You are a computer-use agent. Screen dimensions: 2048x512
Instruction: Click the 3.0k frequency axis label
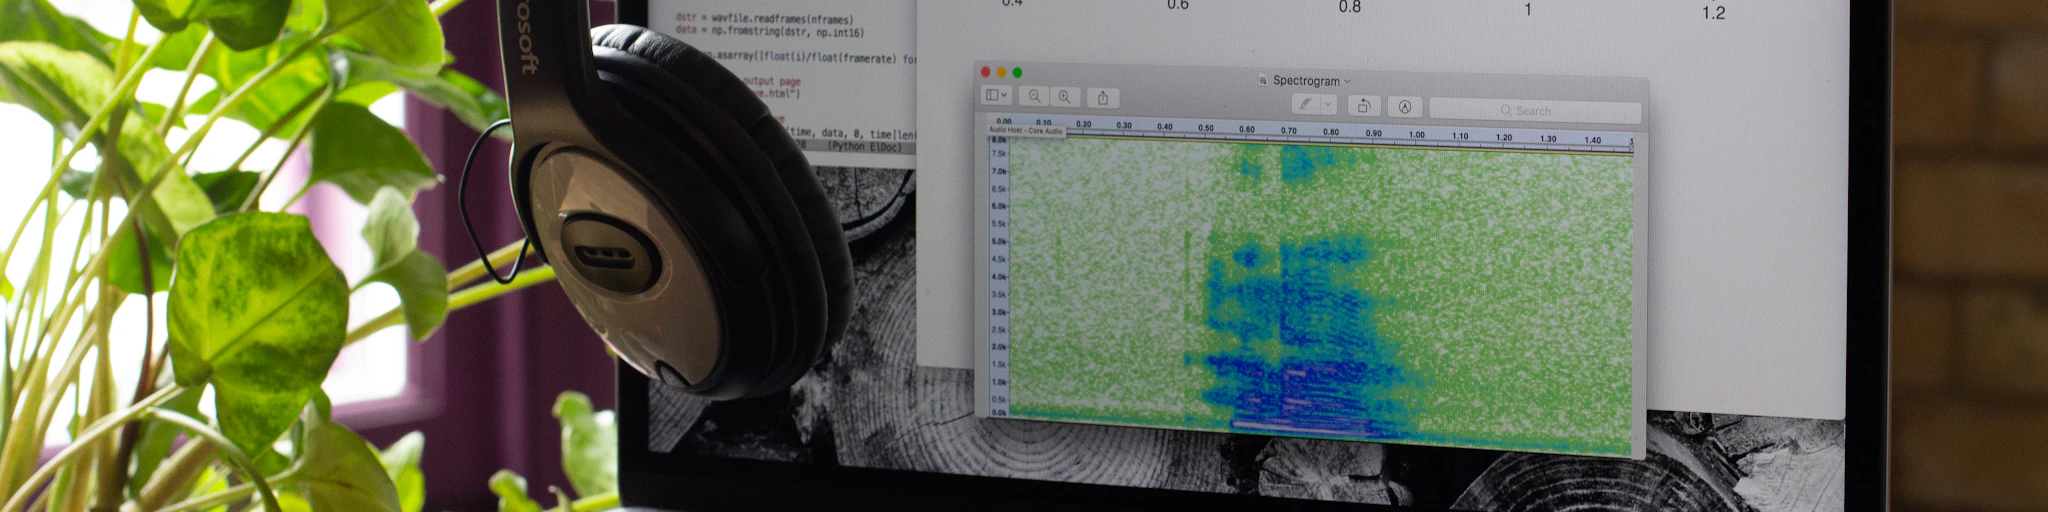click(998, 312)
